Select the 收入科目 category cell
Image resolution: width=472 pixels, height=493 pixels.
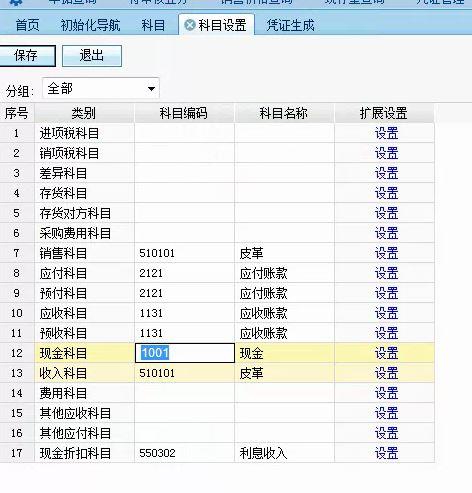tap(84, 373)
